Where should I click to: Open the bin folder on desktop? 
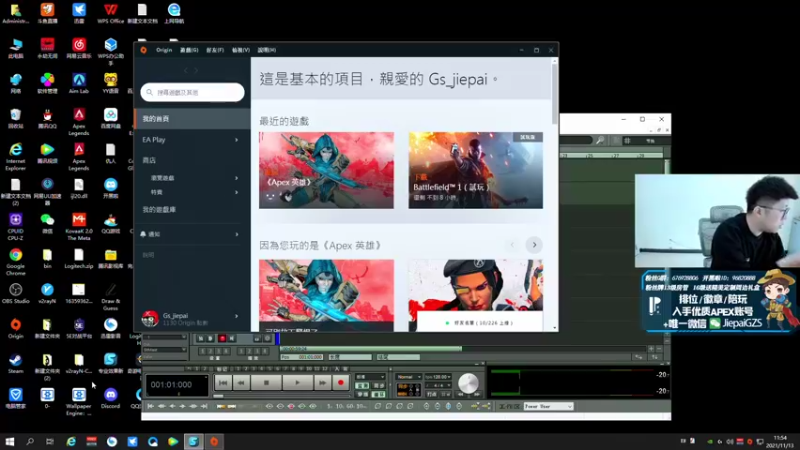[47, 259]
